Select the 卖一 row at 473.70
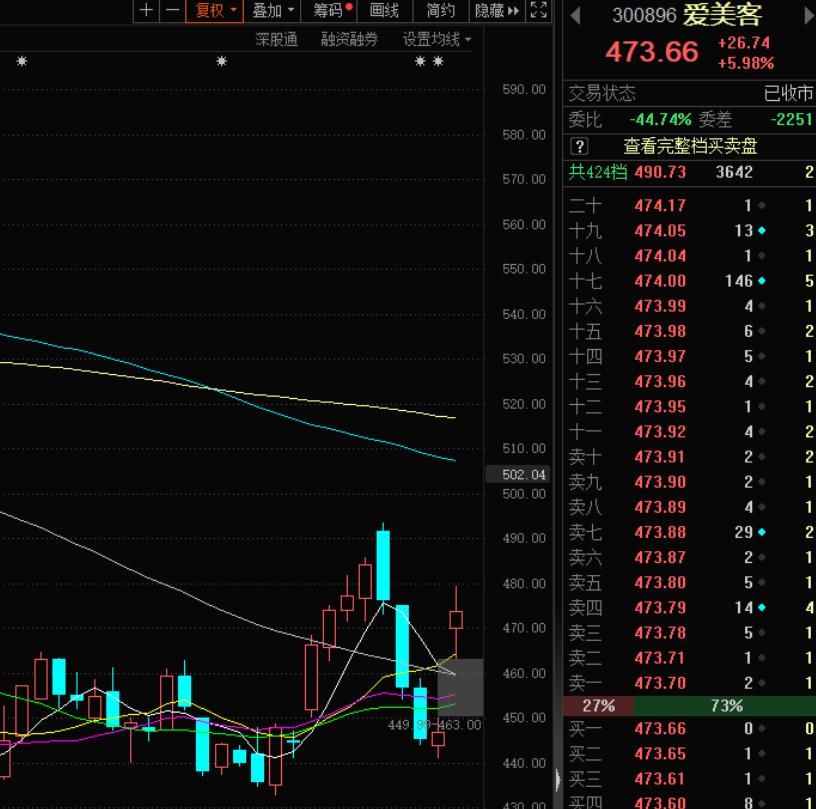The image size is (816, 809). tap(690, 683)
